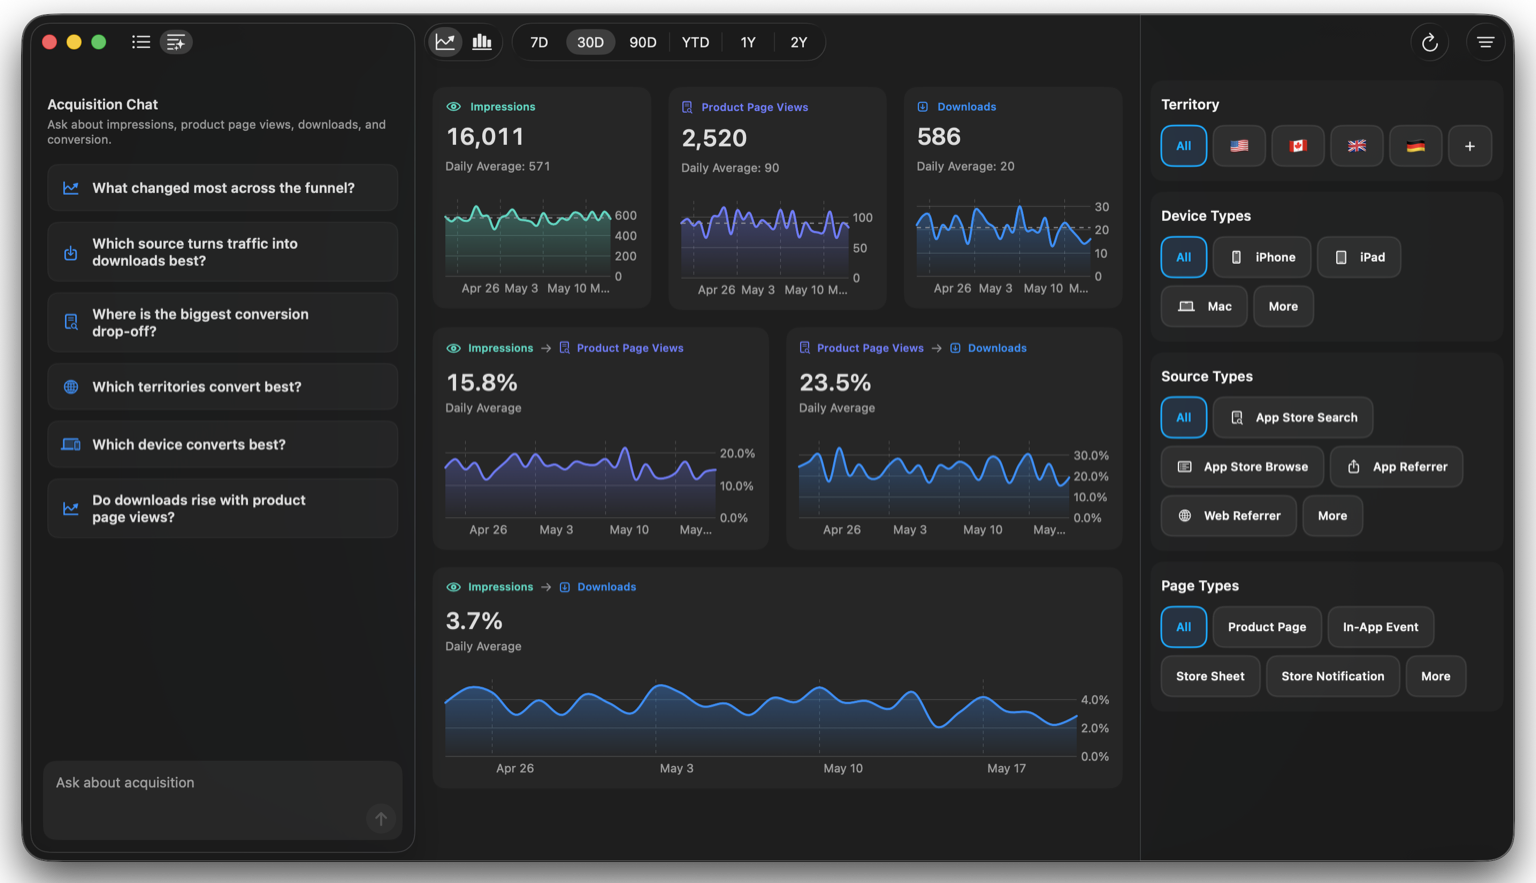
Task: Click globe icon on 'Which territories convert best'
Action: (x=71, y=387)
